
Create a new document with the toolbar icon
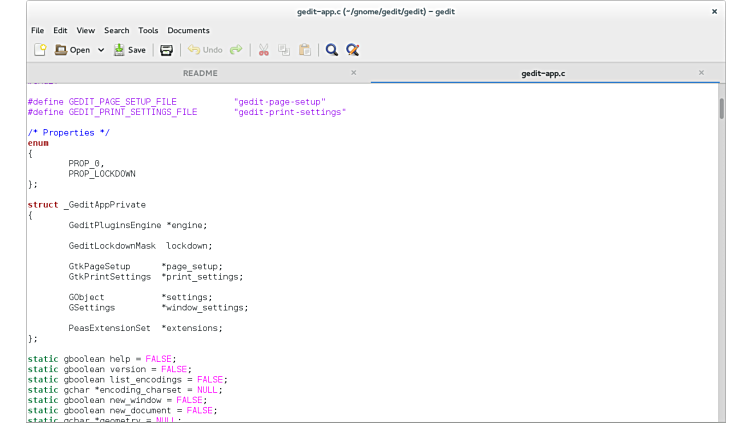click(40, 50)
